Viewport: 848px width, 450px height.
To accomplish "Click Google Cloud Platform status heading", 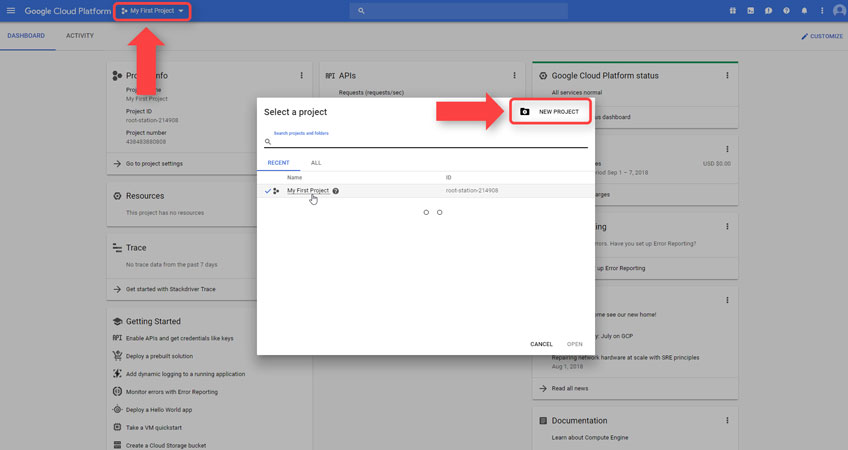I will click(x=605, y=76).
